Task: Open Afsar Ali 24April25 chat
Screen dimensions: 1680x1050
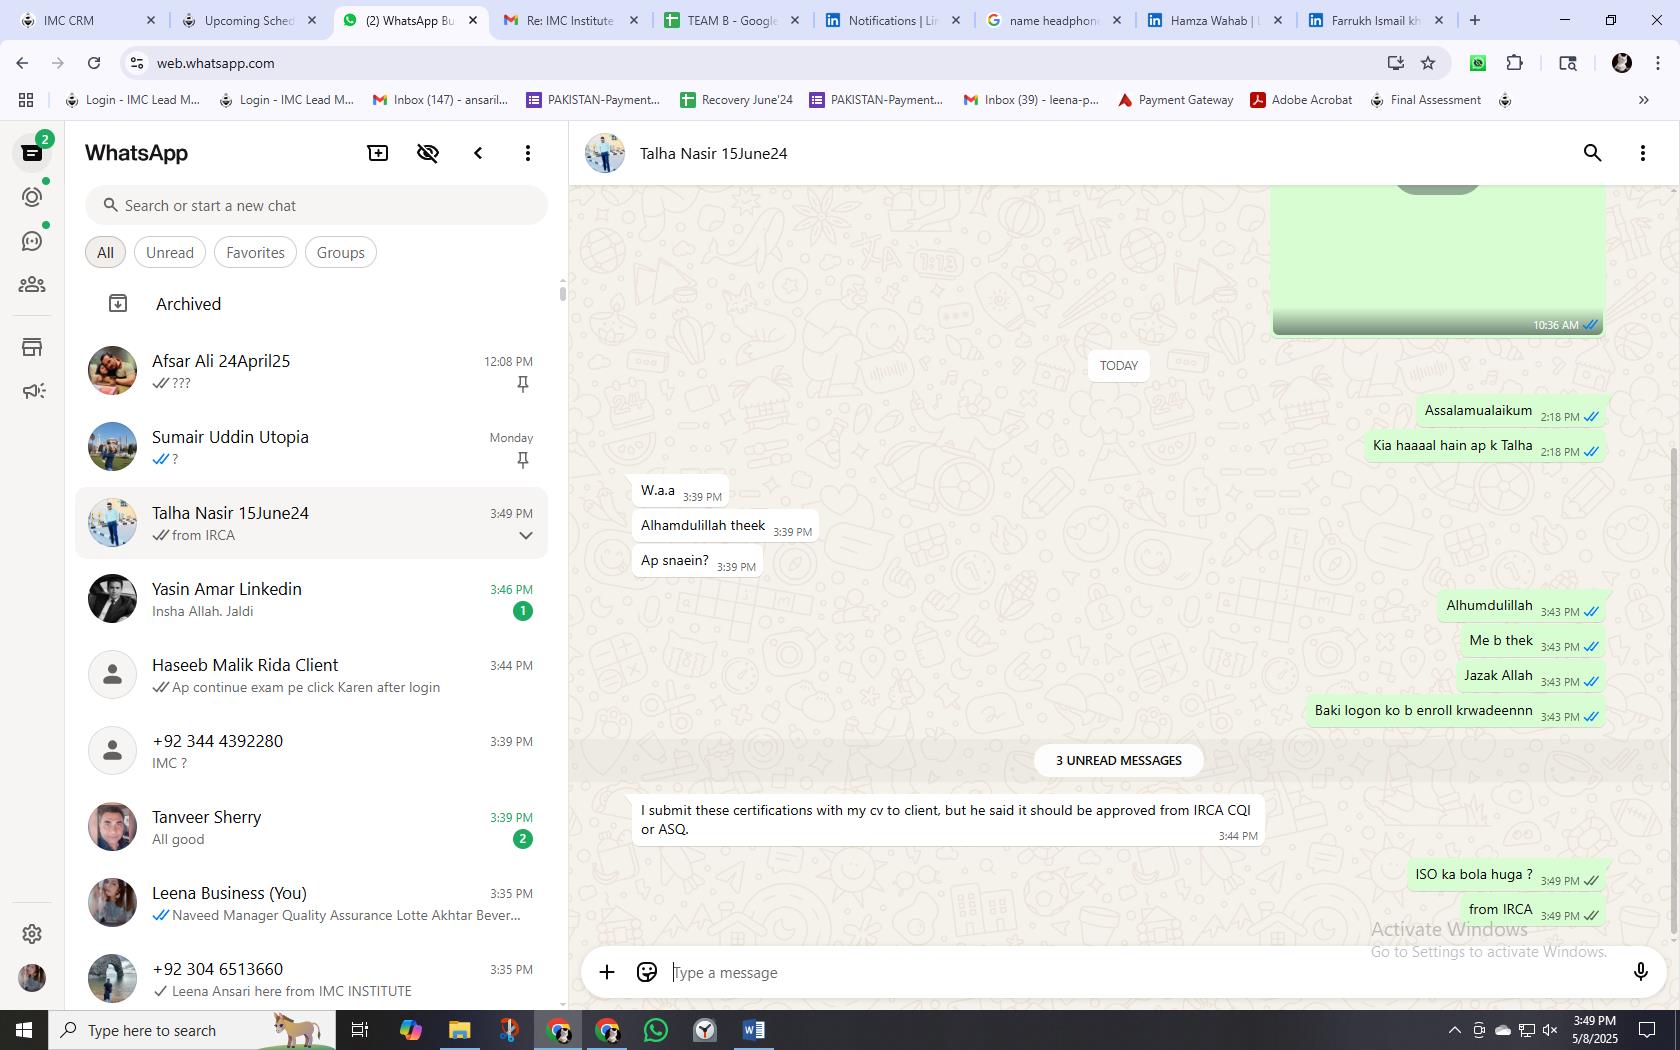Action: tap(312, 371)
